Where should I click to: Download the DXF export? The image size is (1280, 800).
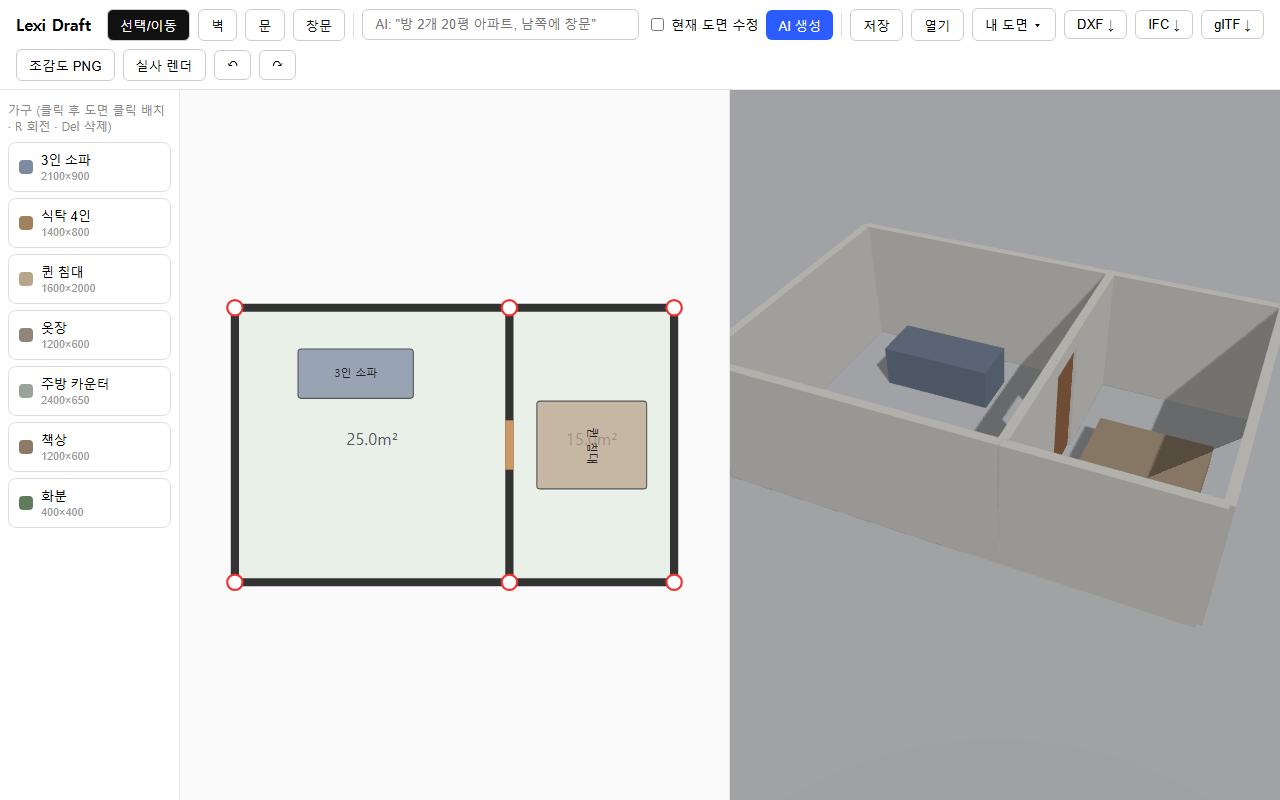click(1095, 25)
